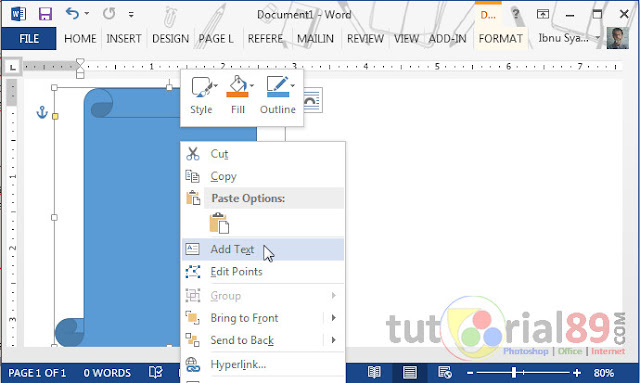Open the ADD-INS tab

point(447,39)
